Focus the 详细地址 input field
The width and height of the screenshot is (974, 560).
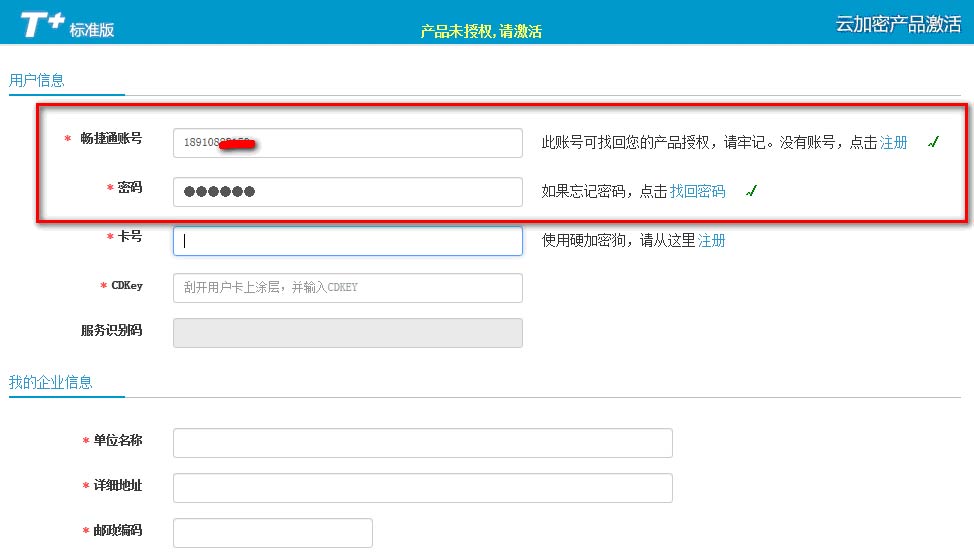click(x=422, y=488)
